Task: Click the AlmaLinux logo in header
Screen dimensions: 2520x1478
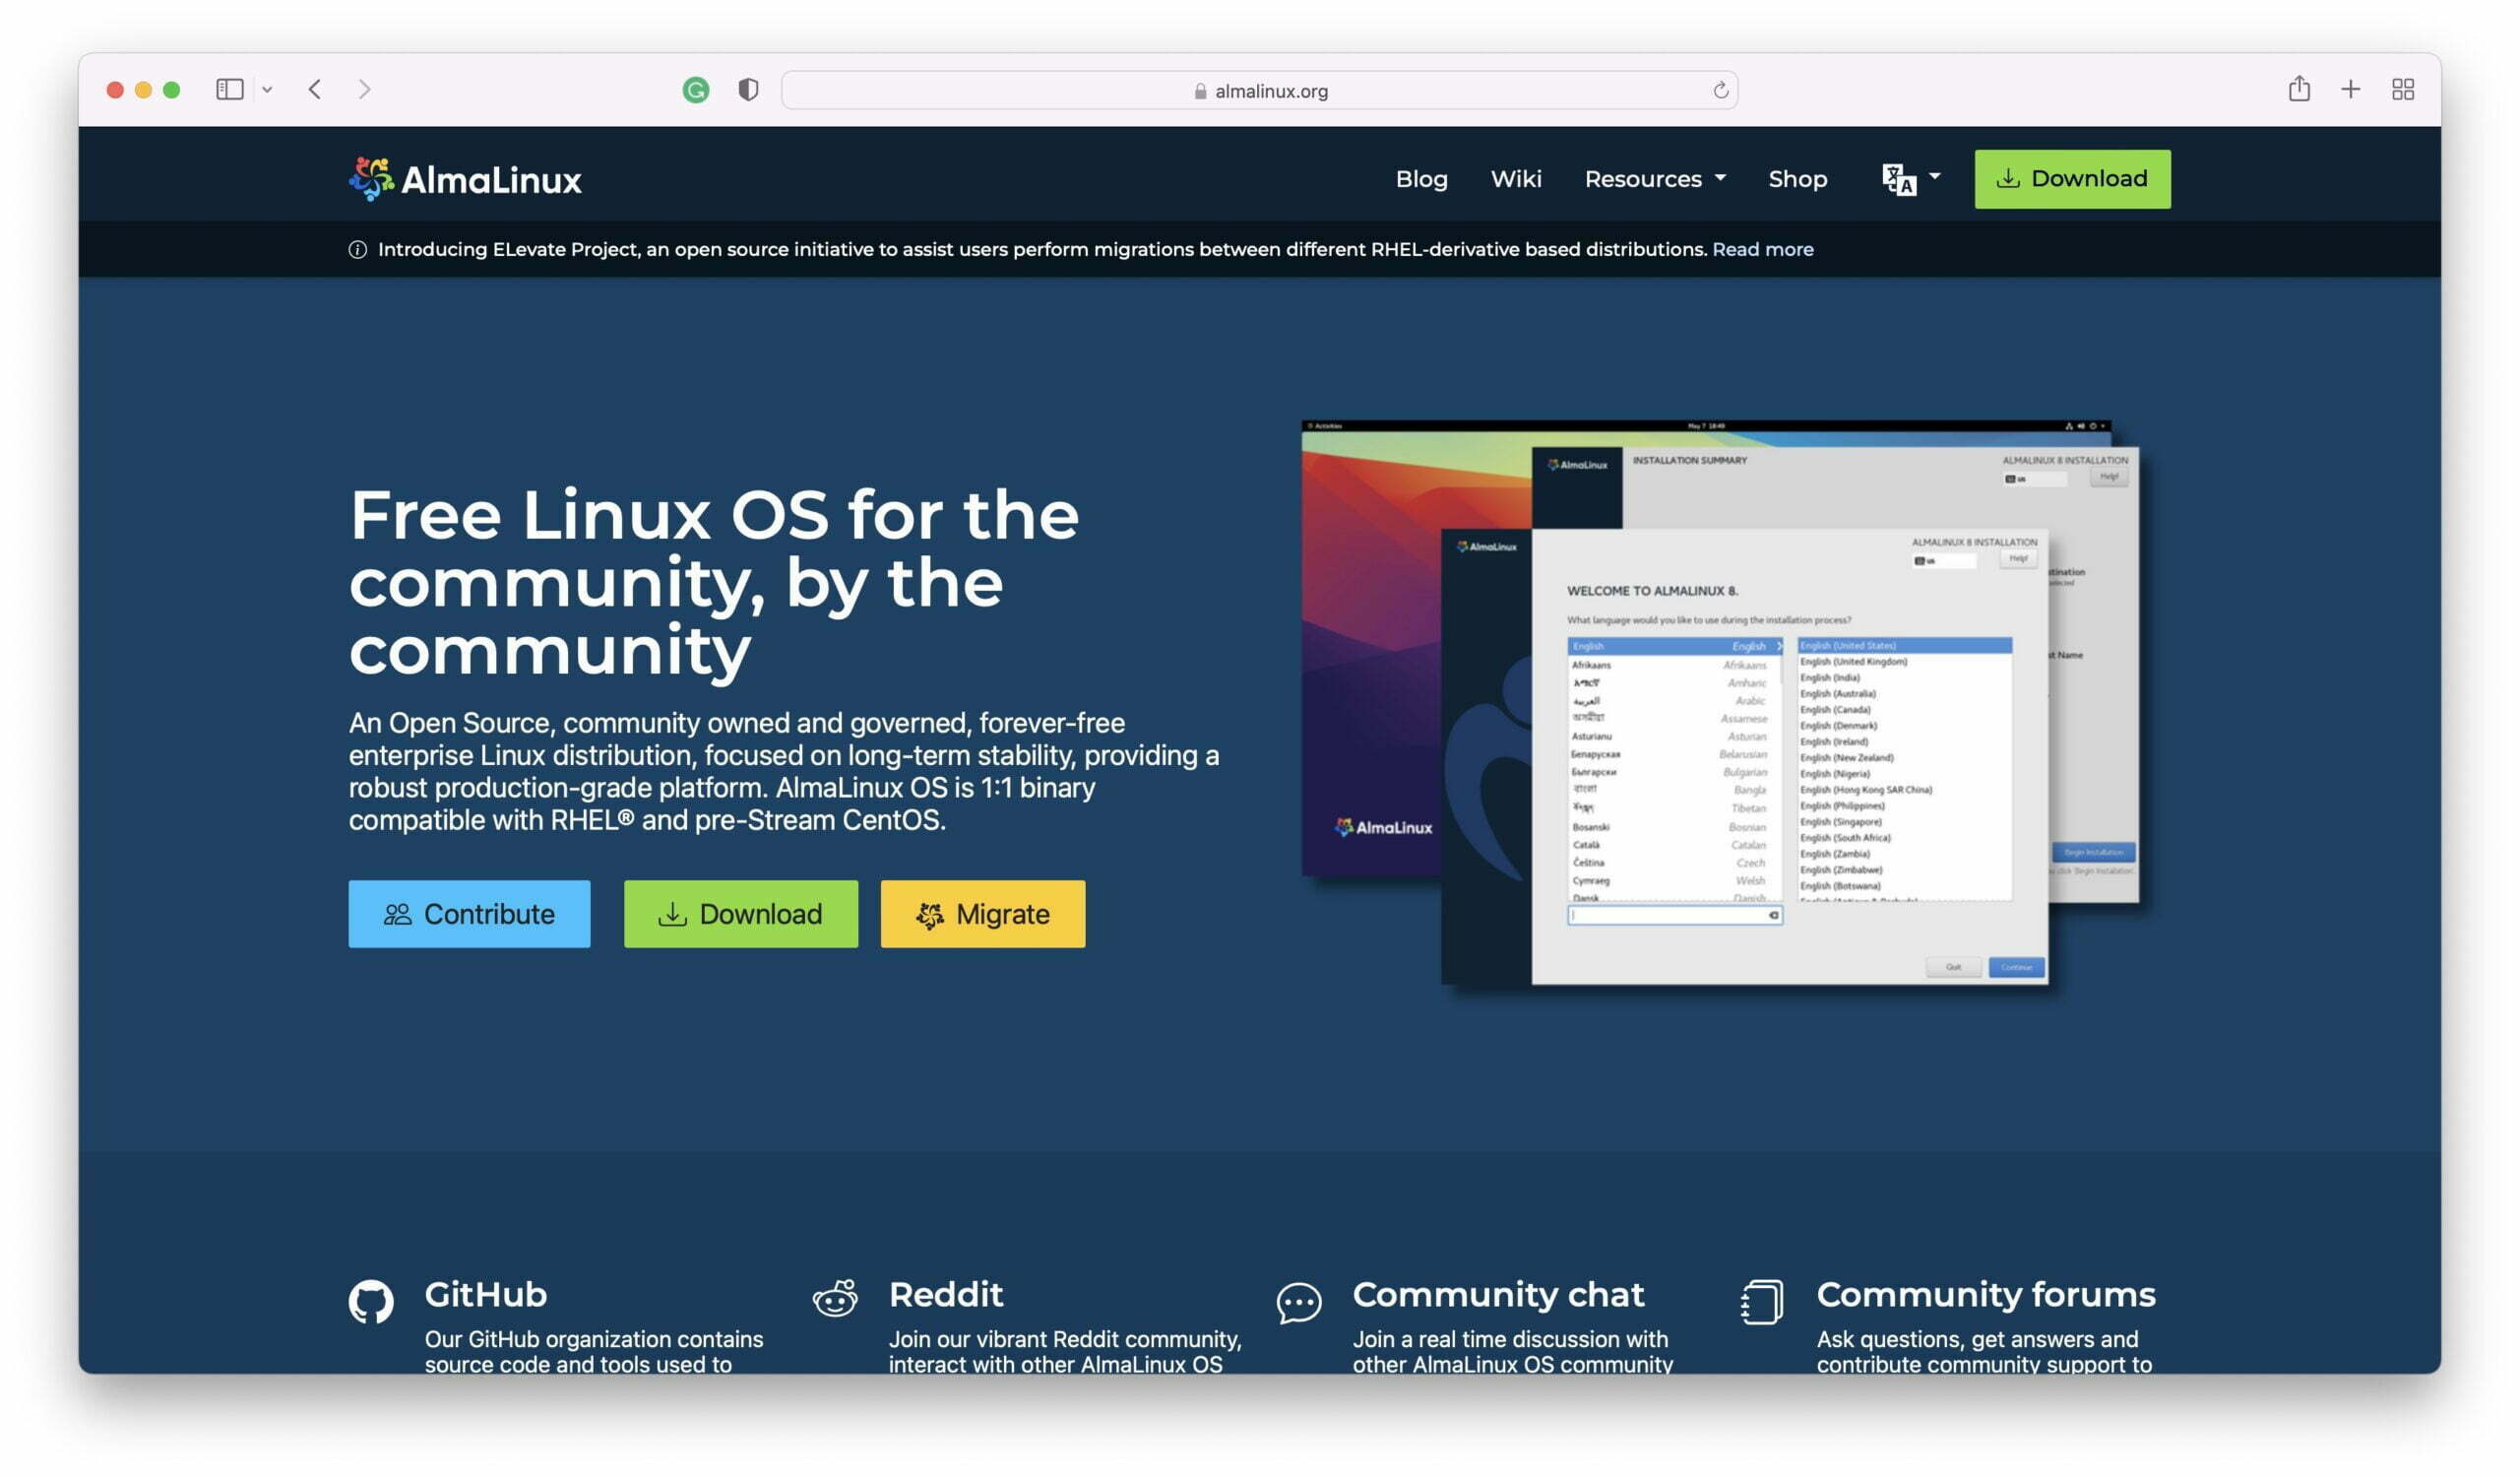Action: coord(465,180)
